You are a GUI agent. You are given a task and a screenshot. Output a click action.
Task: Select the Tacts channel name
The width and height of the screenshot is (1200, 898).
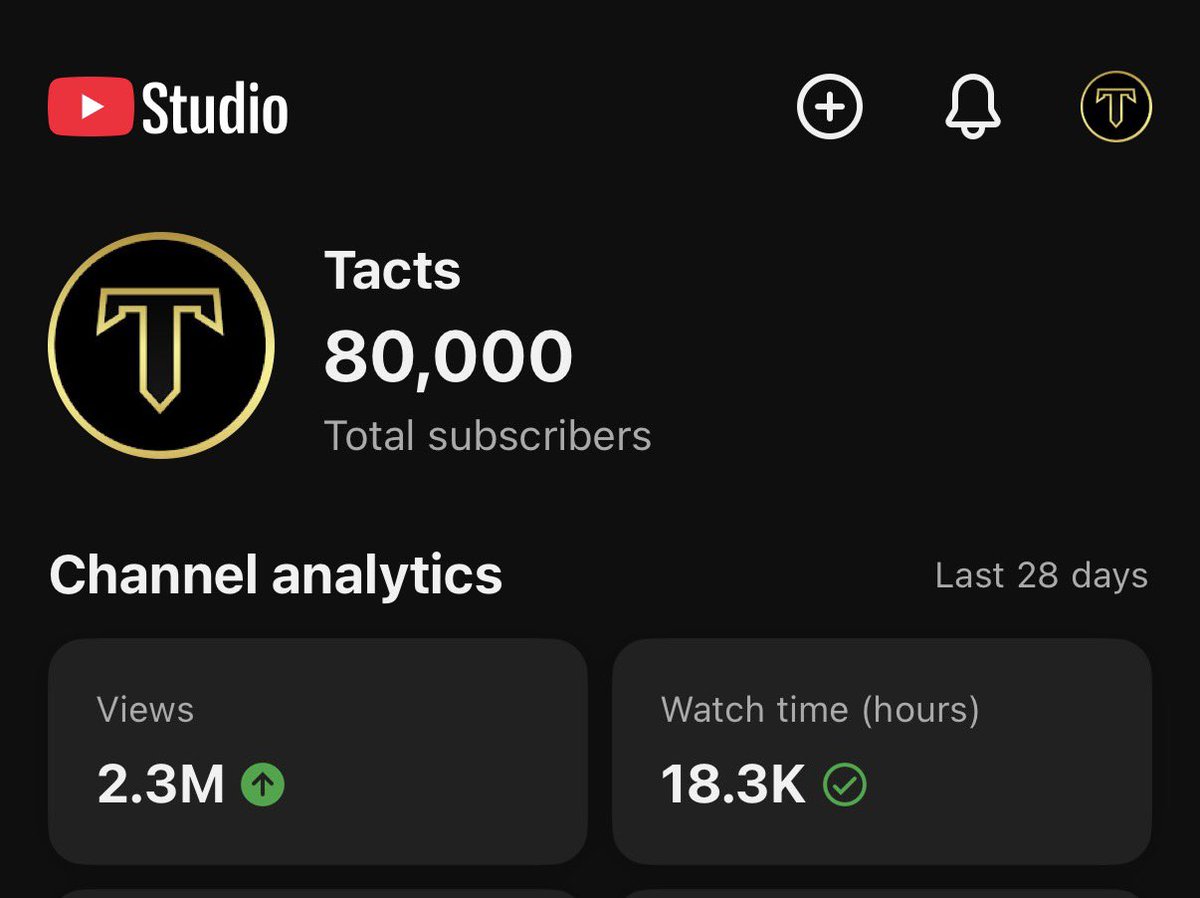[392, 270]
